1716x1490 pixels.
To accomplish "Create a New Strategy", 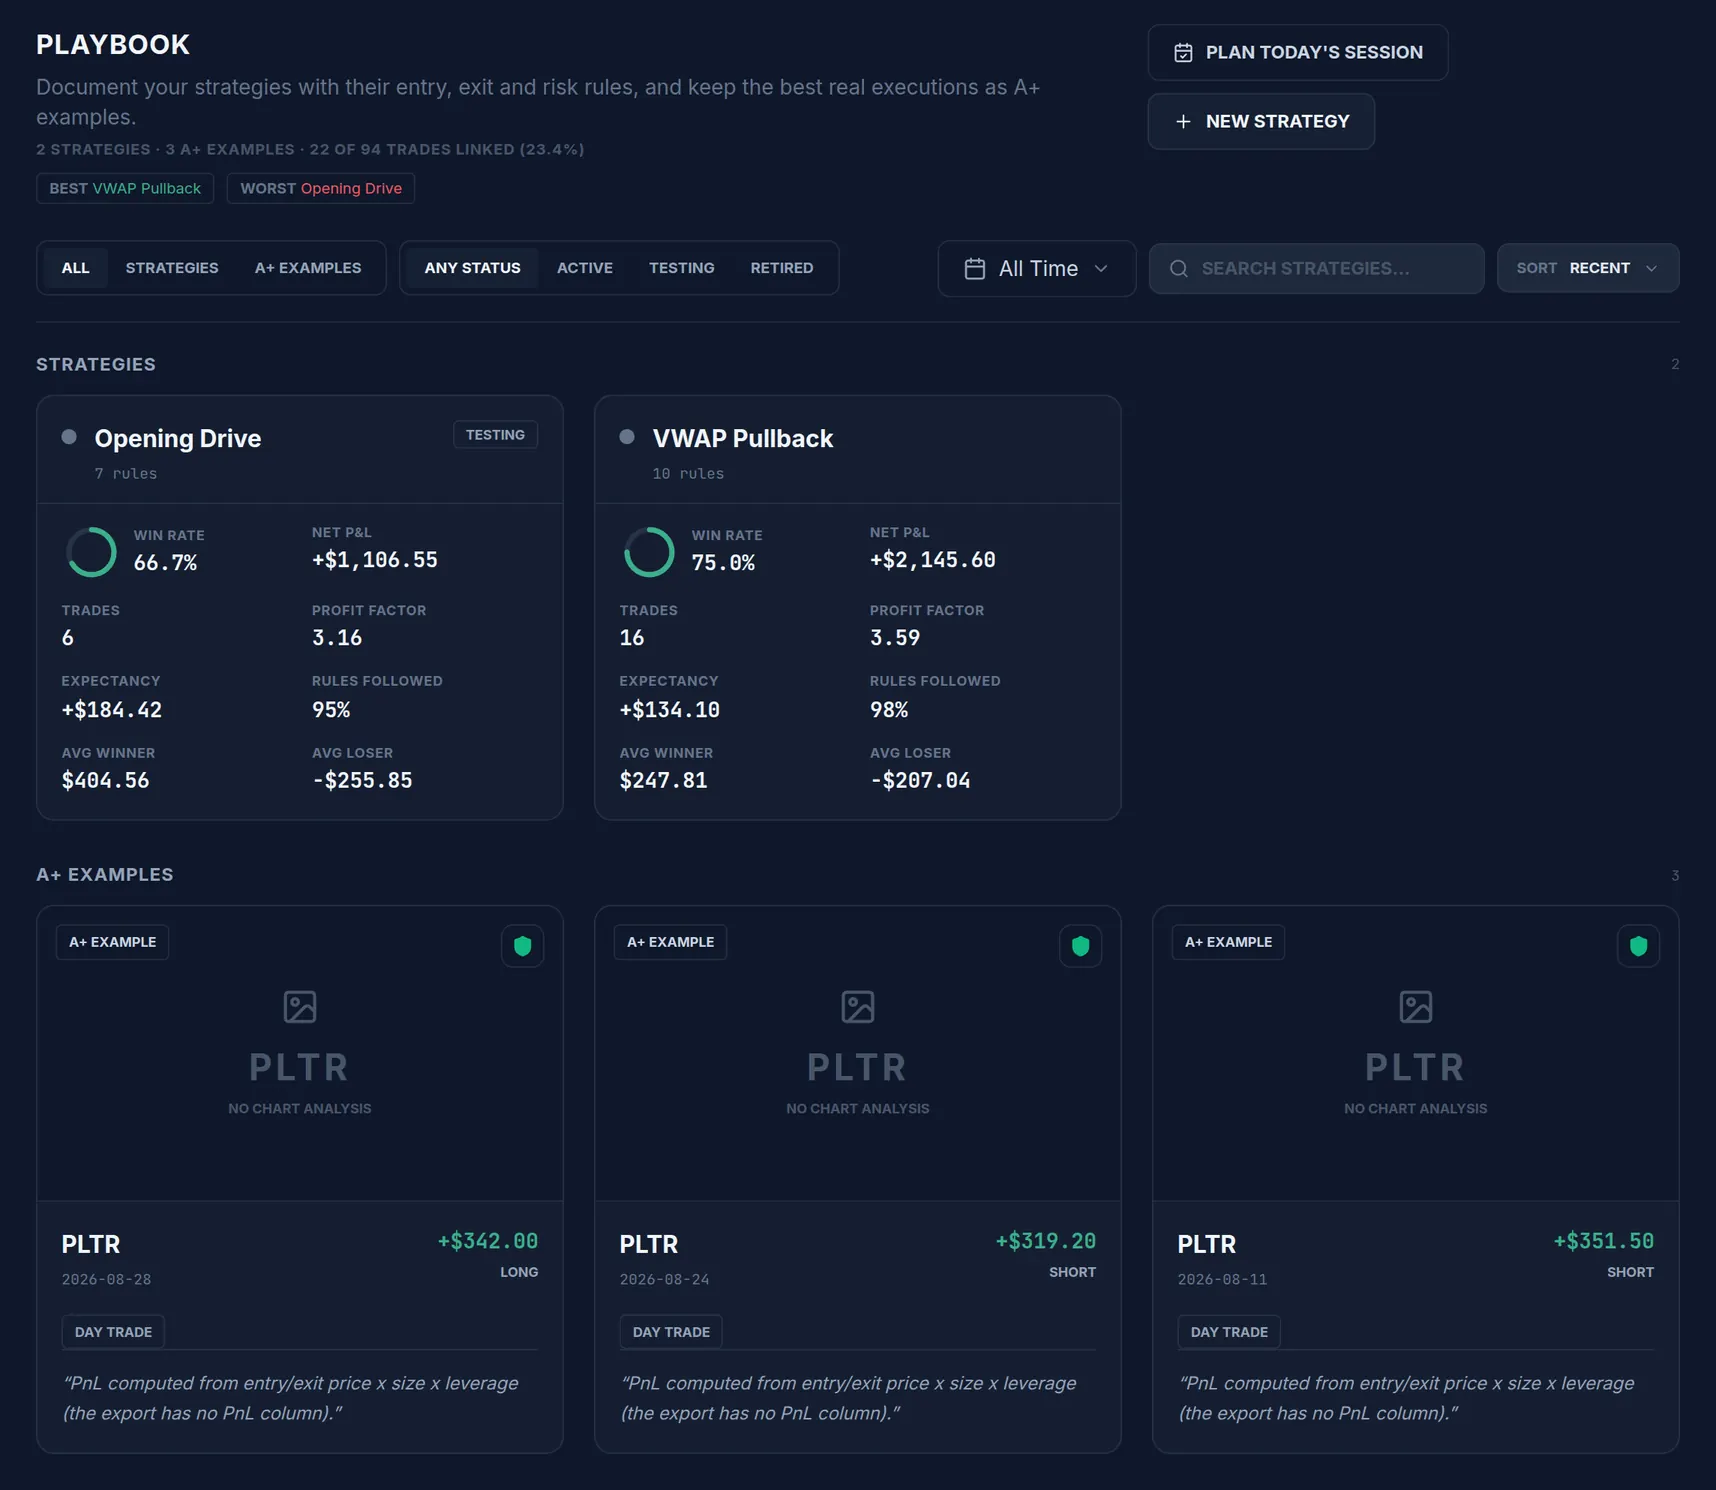I will 1261,122.
